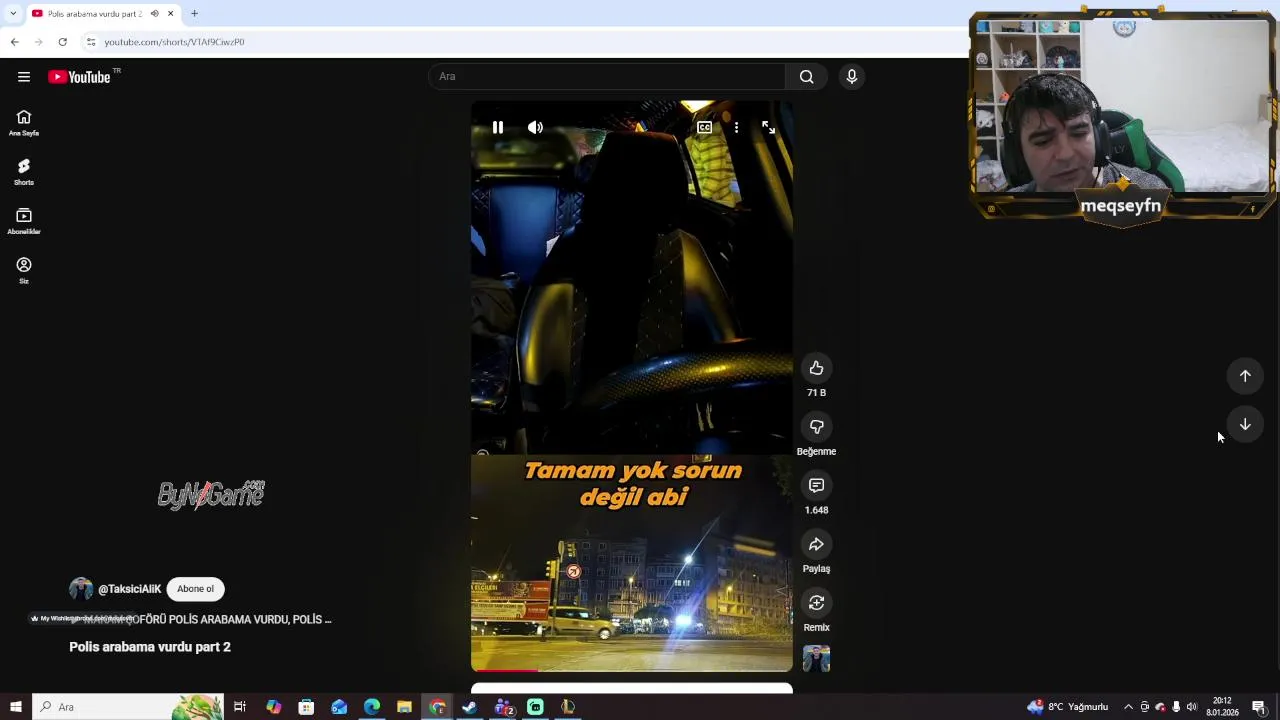1280x720 pixels.
Task: Launch Copilot from the taskbar
Action: 273,707
